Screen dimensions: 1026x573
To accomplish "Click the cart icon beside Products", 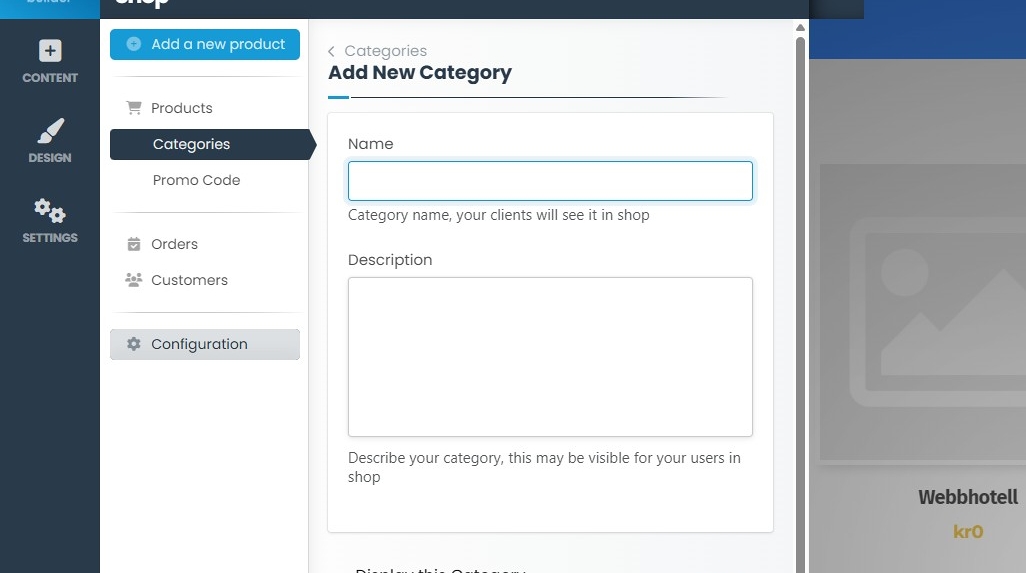I will click(134, 108).
